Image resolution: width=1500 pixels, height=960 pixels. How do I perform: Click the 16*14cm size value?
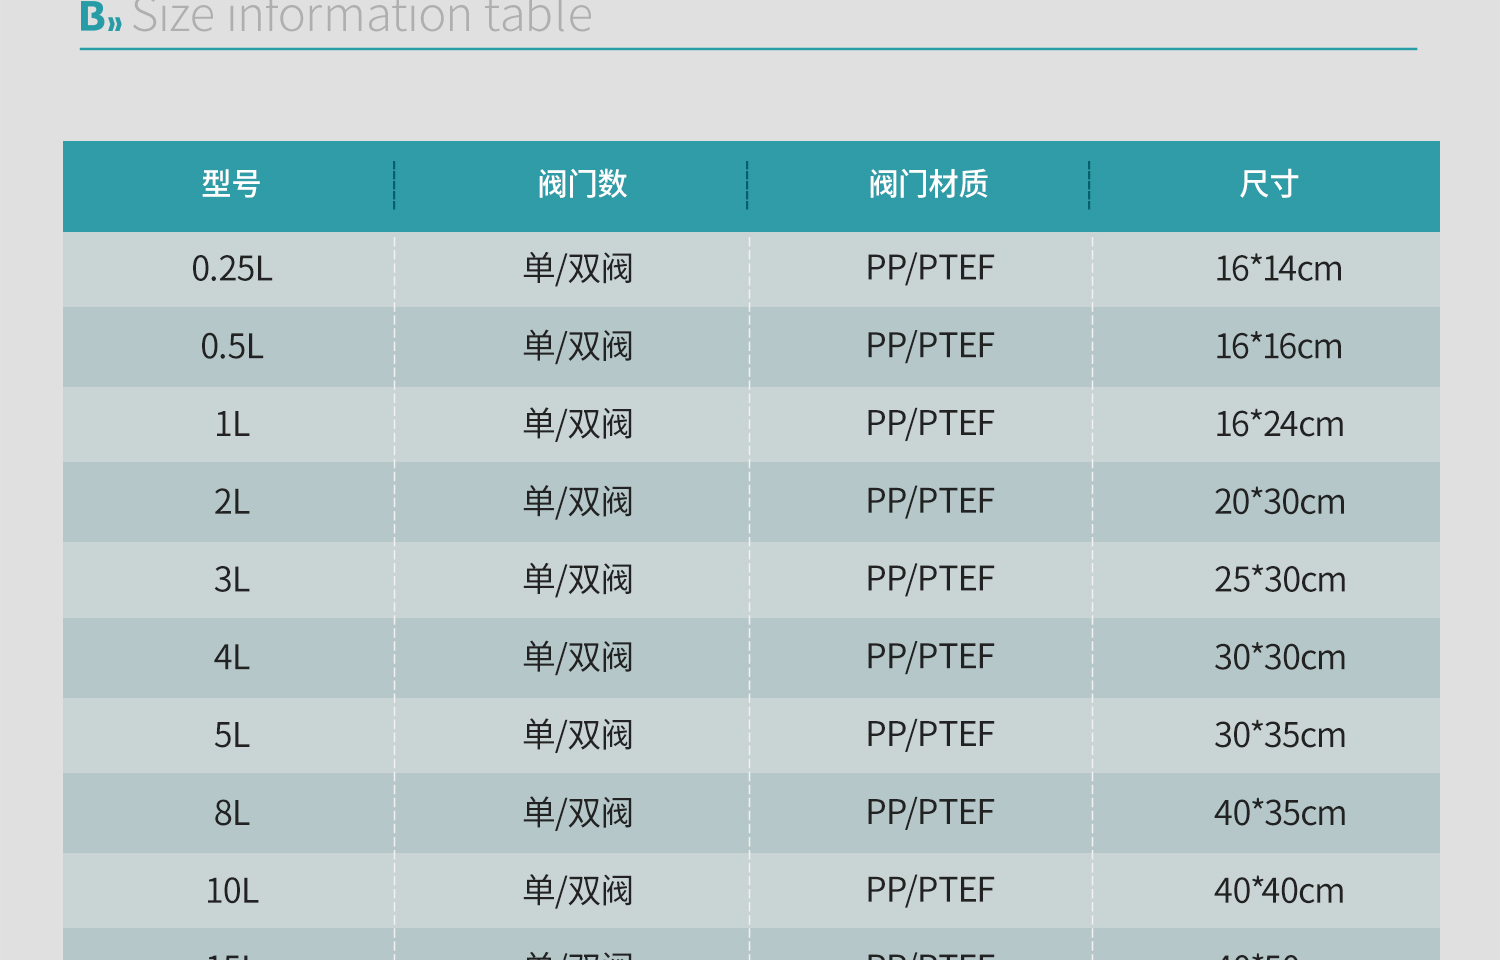pyautogui.click(x=1279, y=268)
